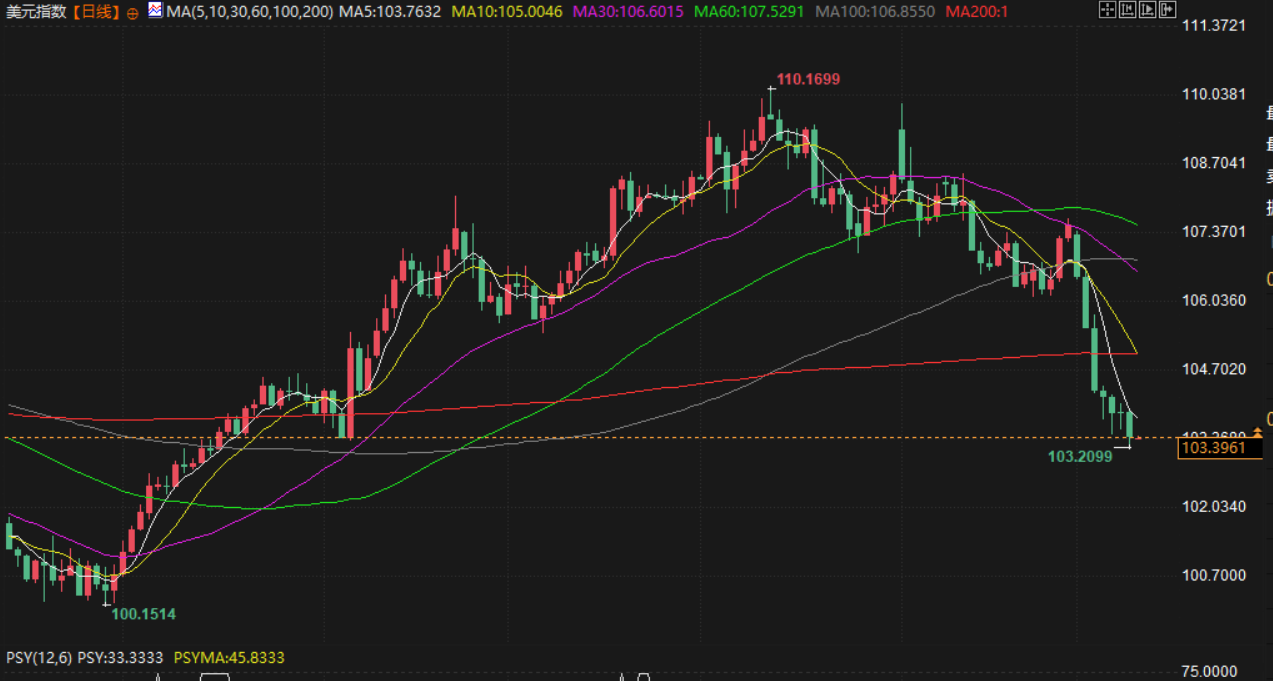Click the PSYMA:45.8333 indicator label
Screen dimensions: 1273x681
(x=229, y=658)
